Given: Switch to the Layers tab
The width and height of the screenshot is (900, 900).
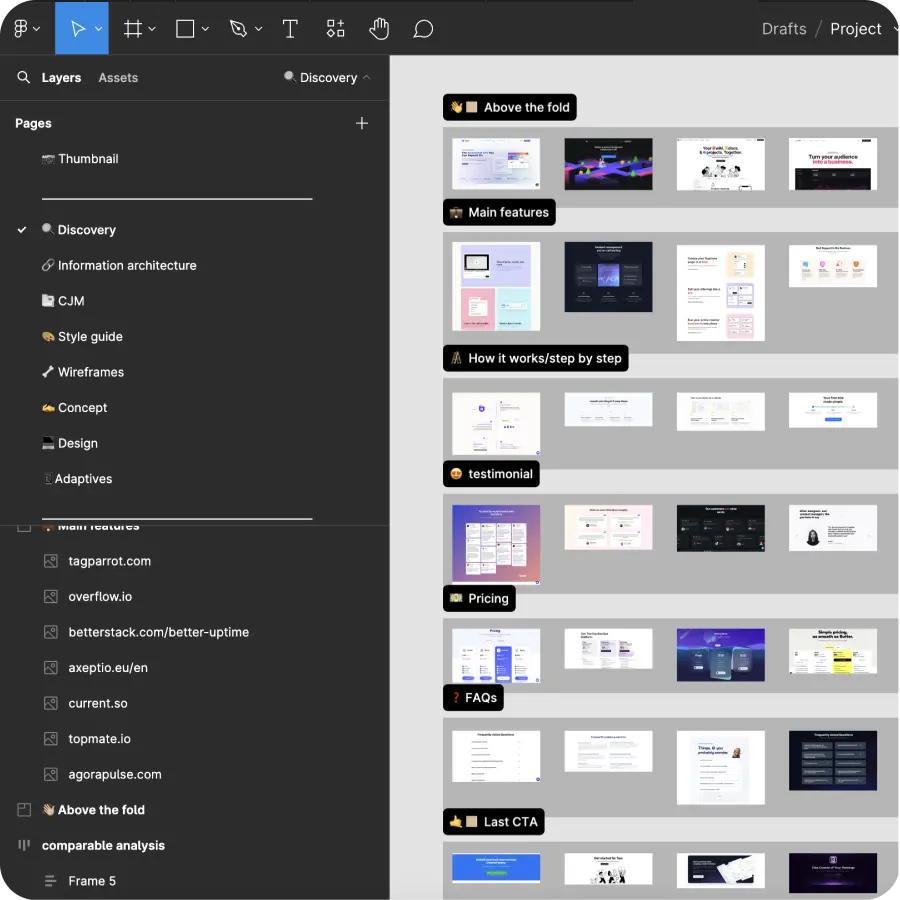Looking at the screenshot, I should click(x=61, y=77).
